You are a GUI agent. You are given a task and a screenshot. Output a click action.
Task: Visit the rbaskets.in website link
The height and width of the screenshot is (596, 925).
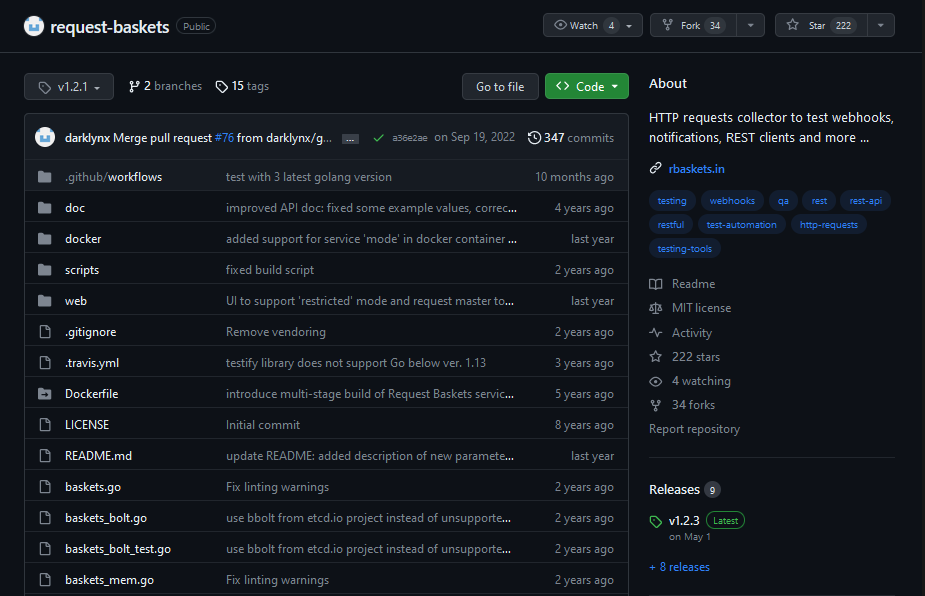click(696, 169)
